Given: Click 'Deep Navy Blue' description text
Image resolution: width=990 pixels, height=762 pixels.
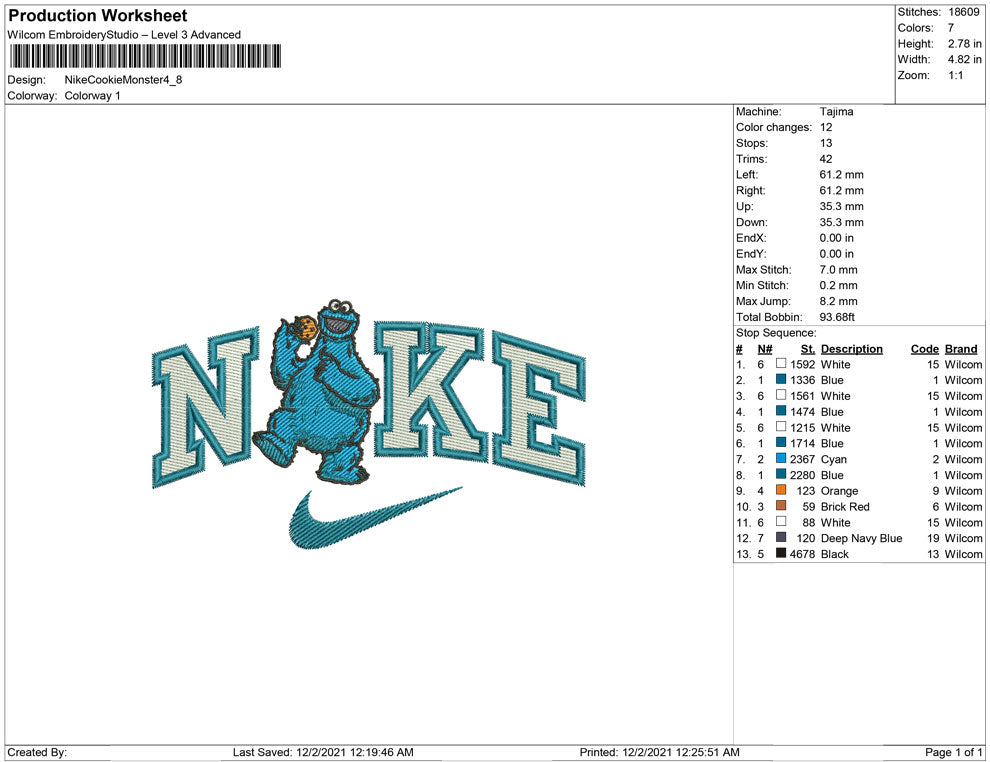Looking at the screenshot, I should click(861, 538).
